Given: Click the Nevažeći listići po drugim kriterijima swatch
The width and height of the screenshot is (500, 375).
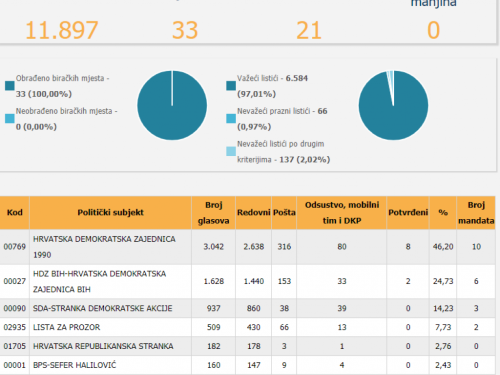Looking at the screenshot, I should pyautogui.click(x=231, y=151).
